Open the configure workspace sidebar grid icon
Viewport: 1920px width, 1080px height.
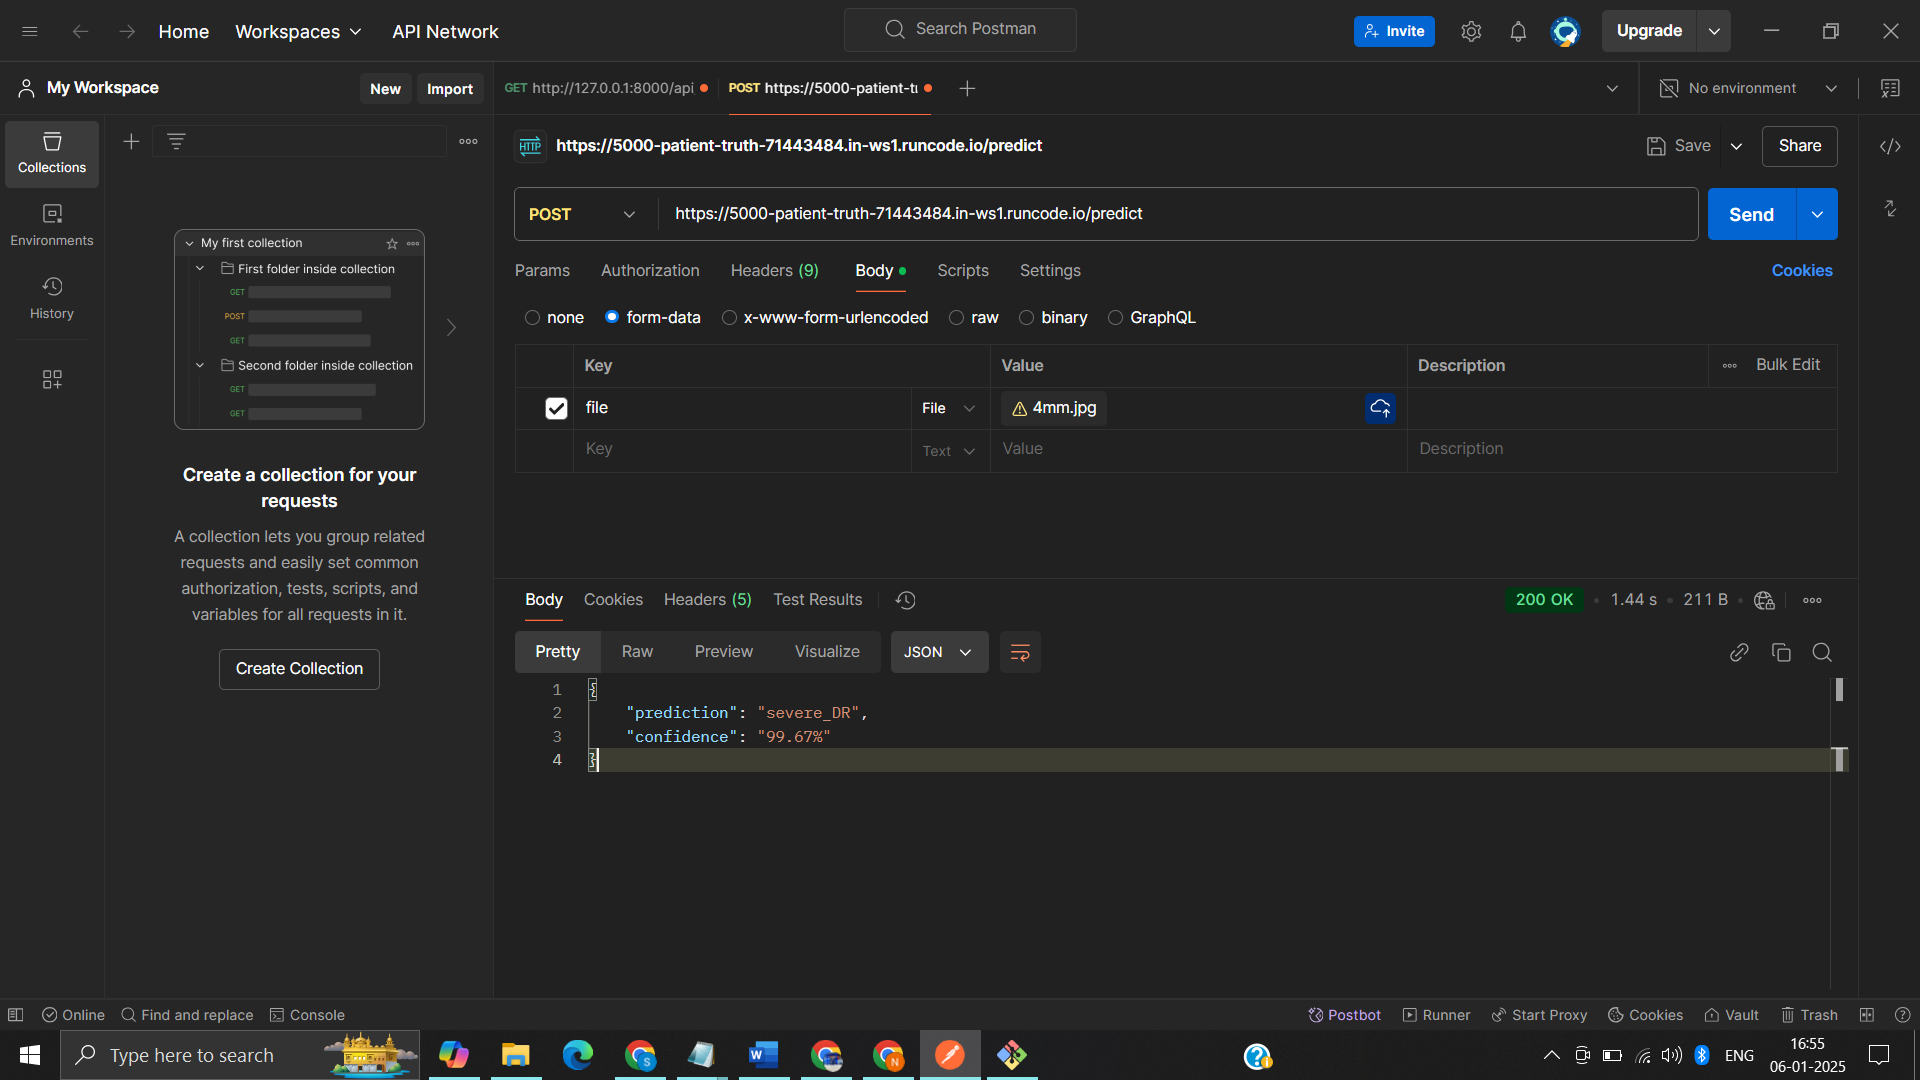click(52, 379)
